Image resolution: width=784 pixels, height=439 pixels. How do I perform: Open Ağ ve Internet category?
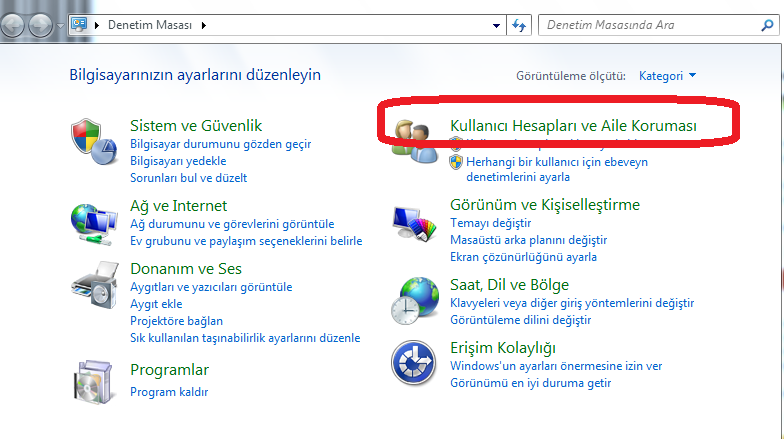click(x=178, y=206)
